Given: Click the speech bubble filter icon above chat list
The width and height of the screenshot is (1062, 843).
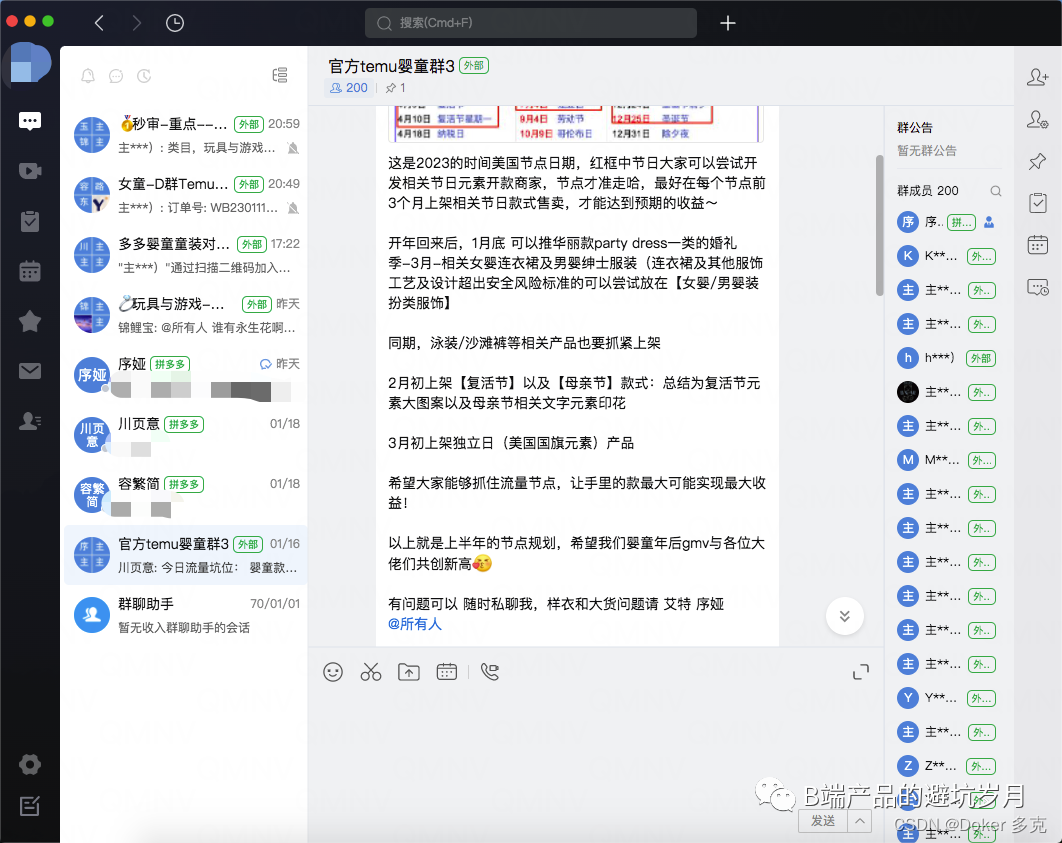Looking at the screenshot, I should (x=116, y=76).
